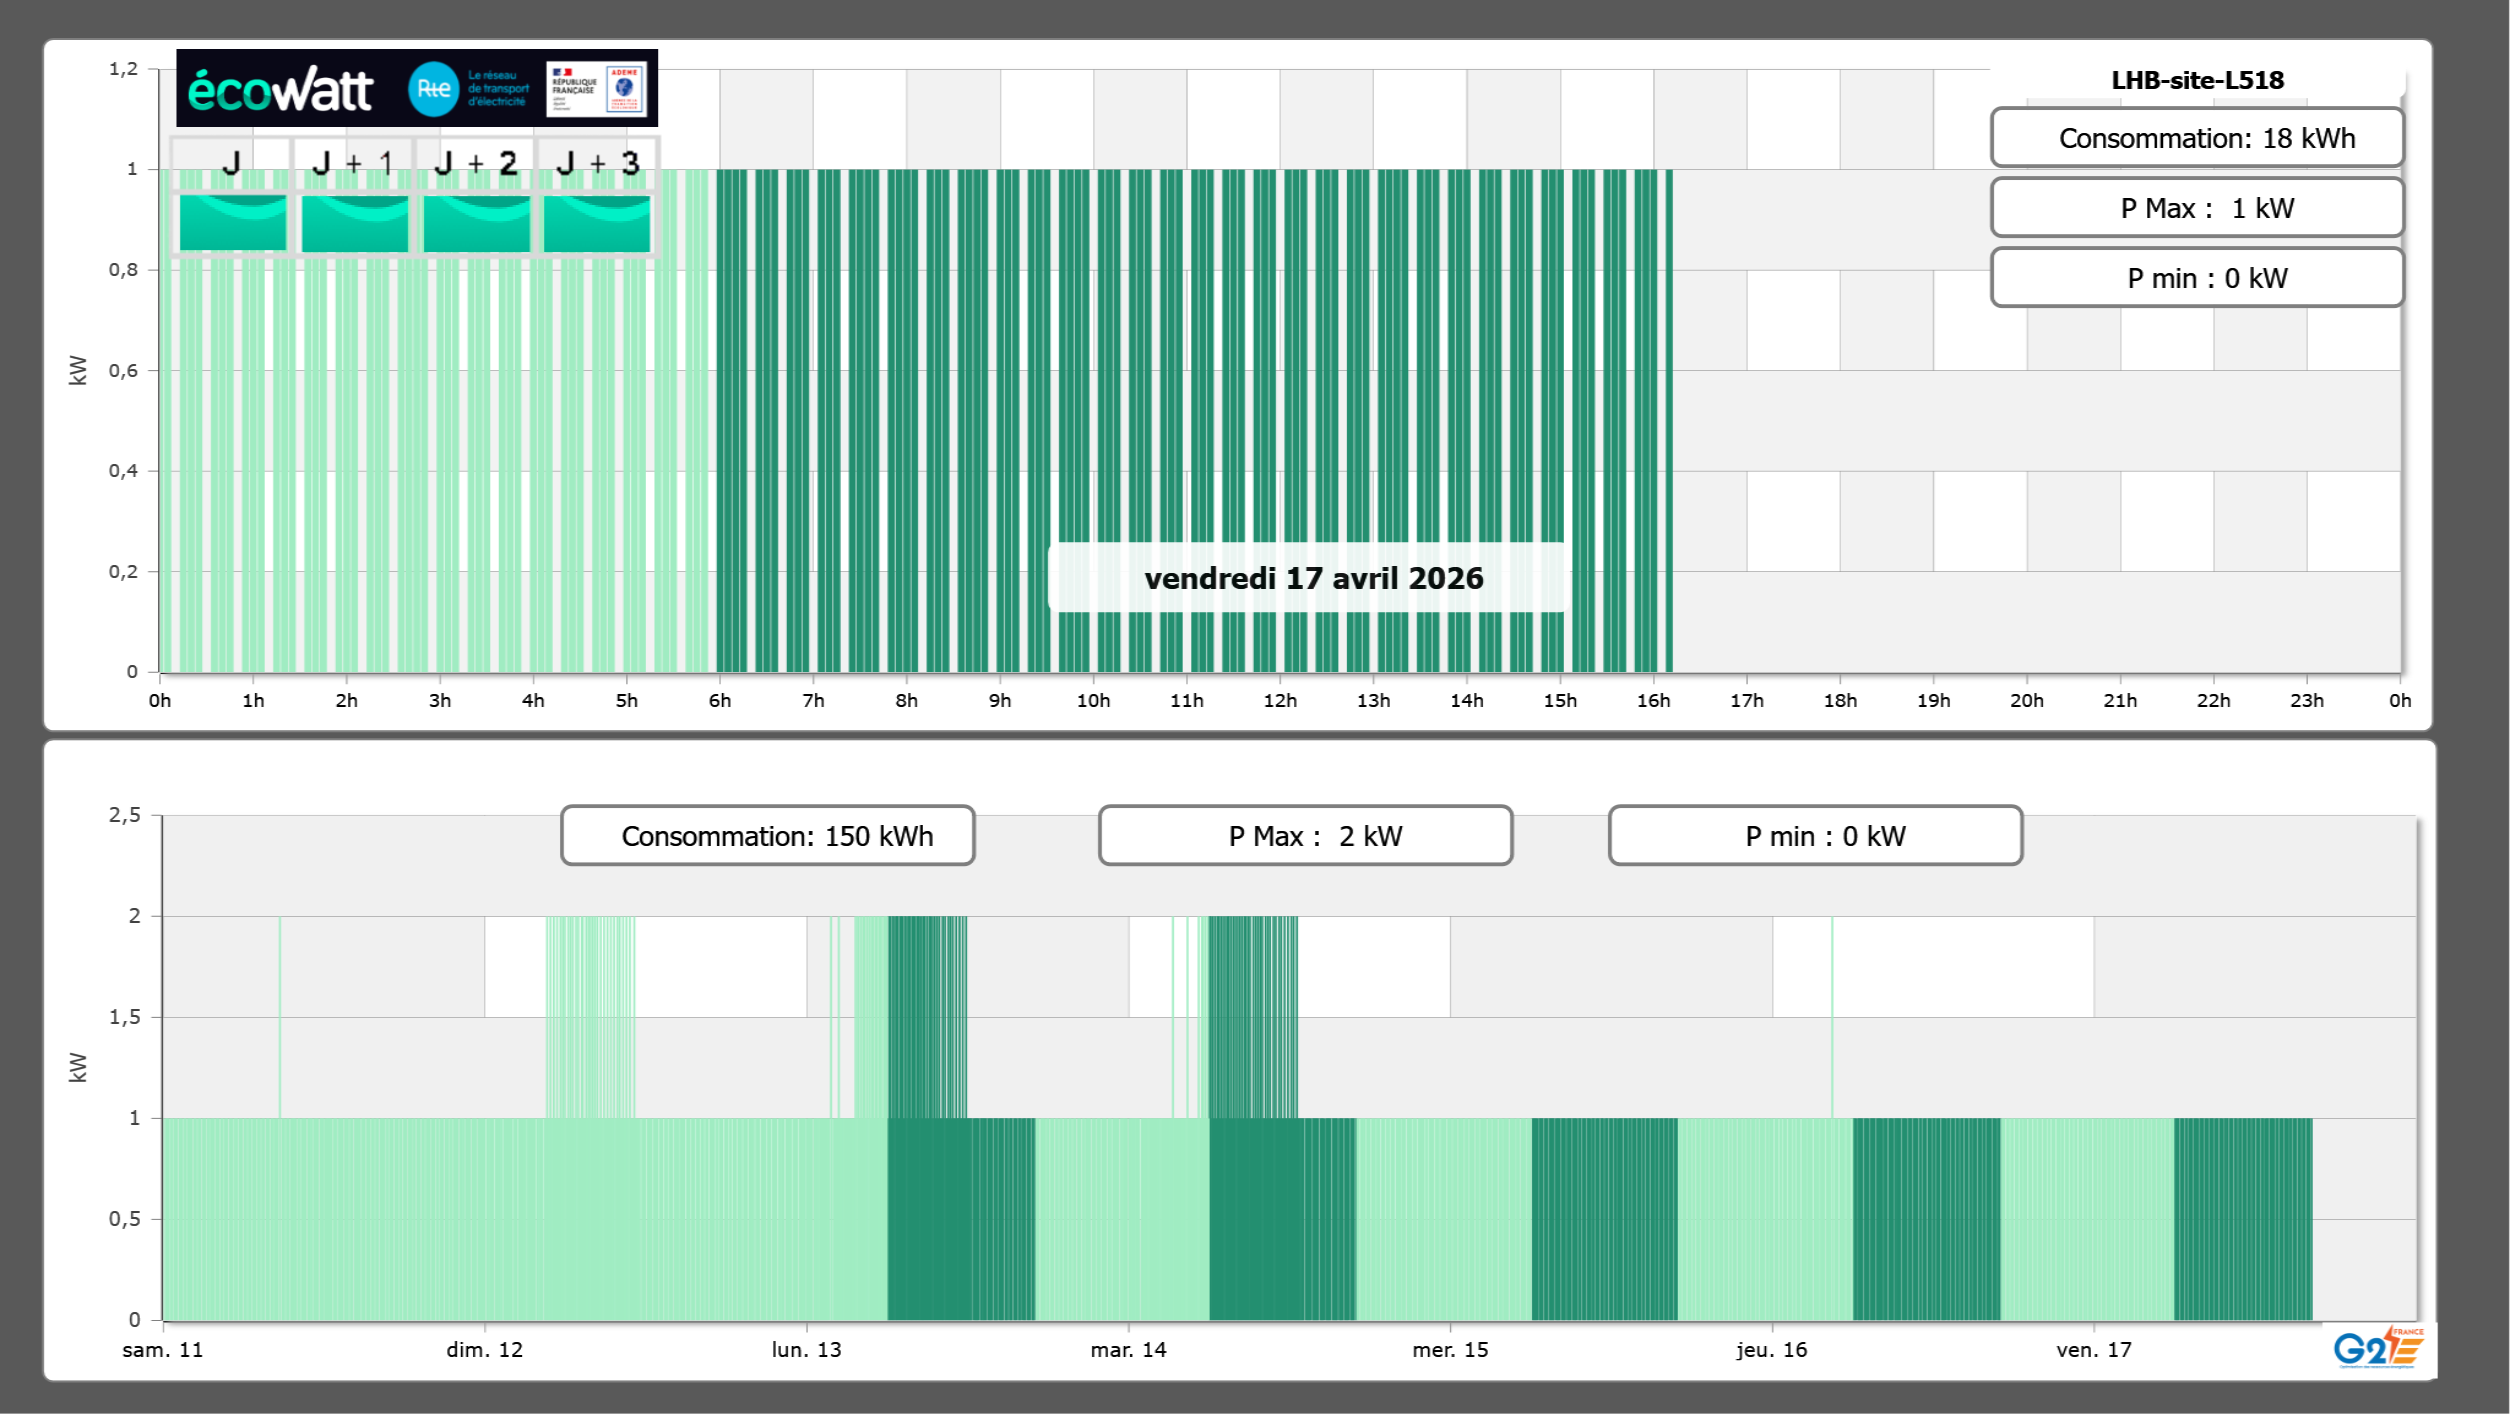Click the weekly P min : 0 kW box

[x=1815, y=836]
